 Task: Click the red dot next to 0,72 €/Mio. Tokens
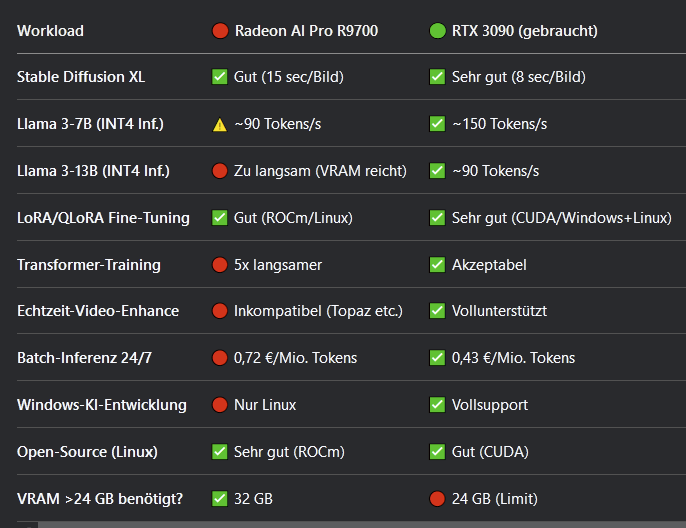(x=220, y=358)
